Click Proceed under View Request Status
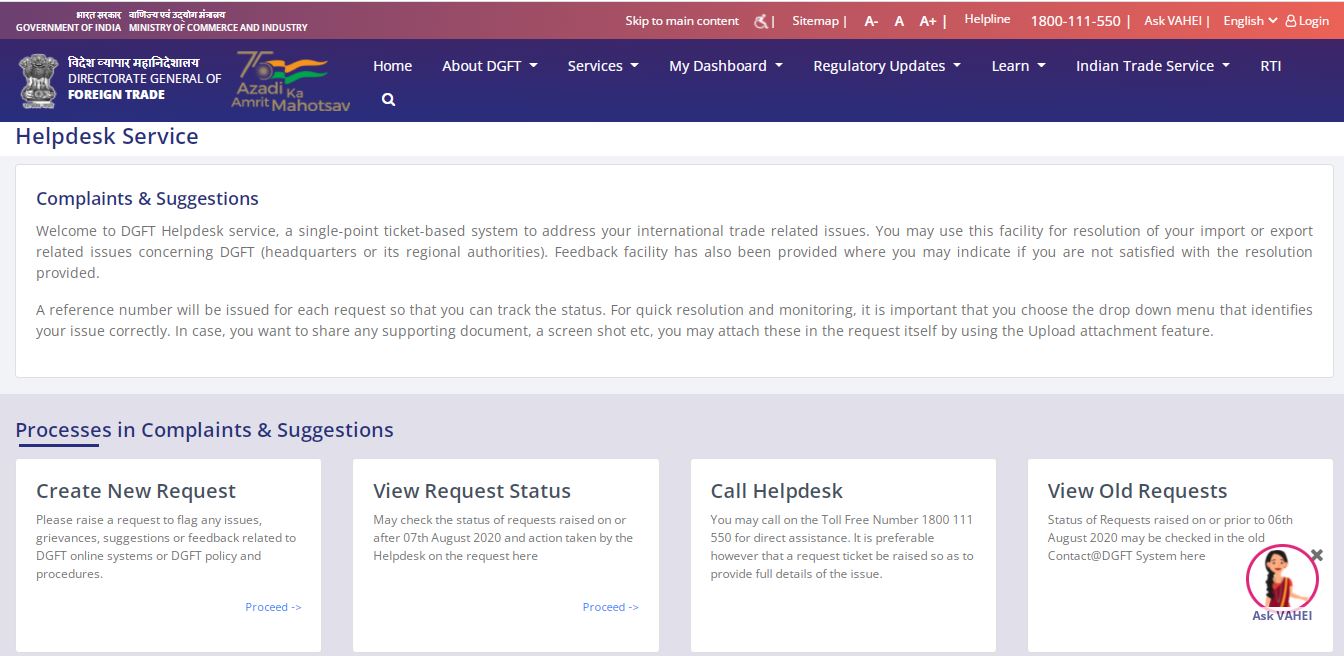This screenshot has width=1344, height=656. point(610,607)
